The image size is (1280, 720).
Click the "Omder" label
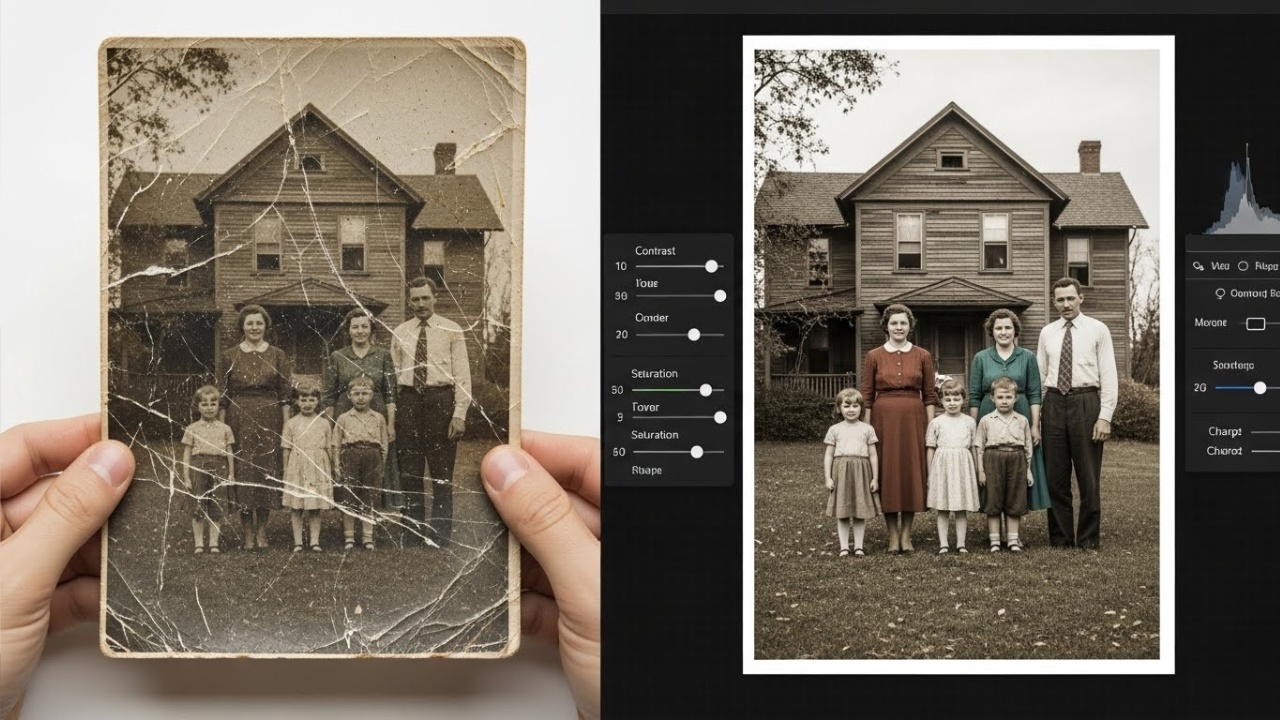[652, 318]
